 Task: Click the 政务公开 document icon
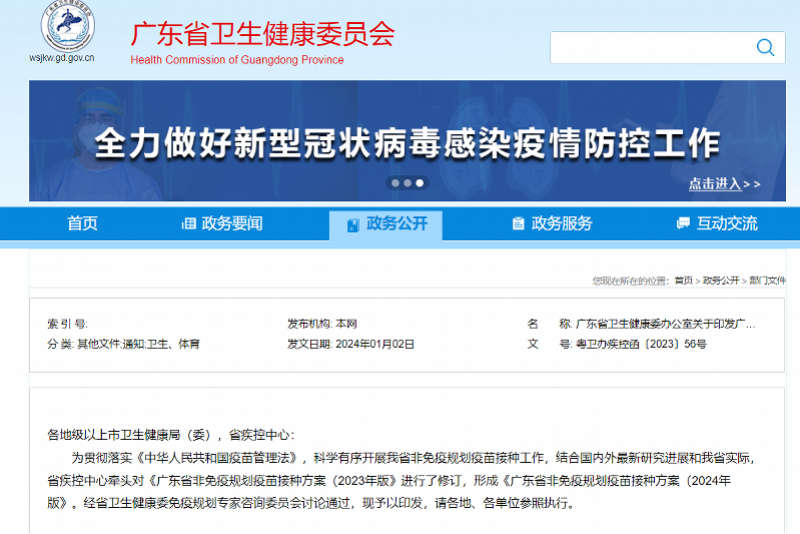point(353,225)
